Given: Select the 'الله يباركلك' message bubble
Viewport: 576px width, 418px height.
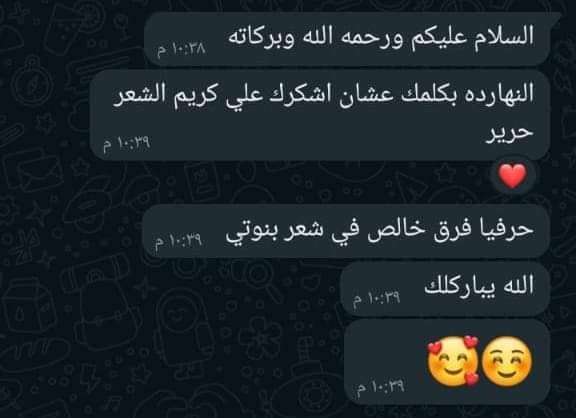Looking at the screenshot, I should pyautogui.click(x=445, y=288).
